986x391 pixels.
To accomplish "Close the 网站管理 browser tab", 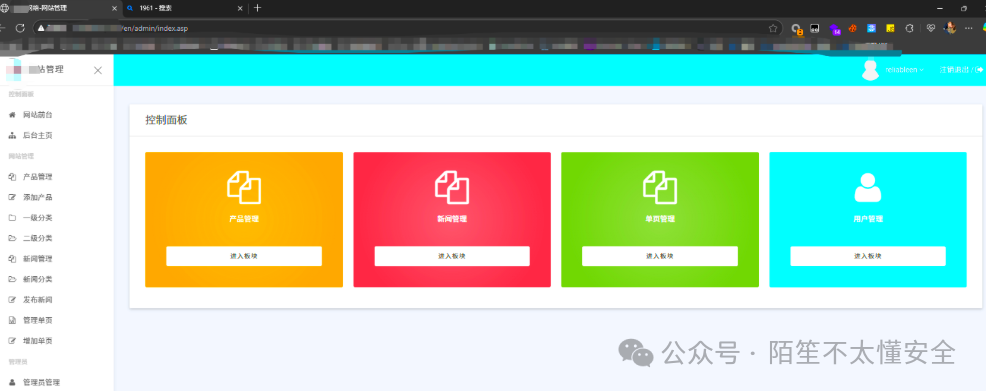I will tap(114, 8).
